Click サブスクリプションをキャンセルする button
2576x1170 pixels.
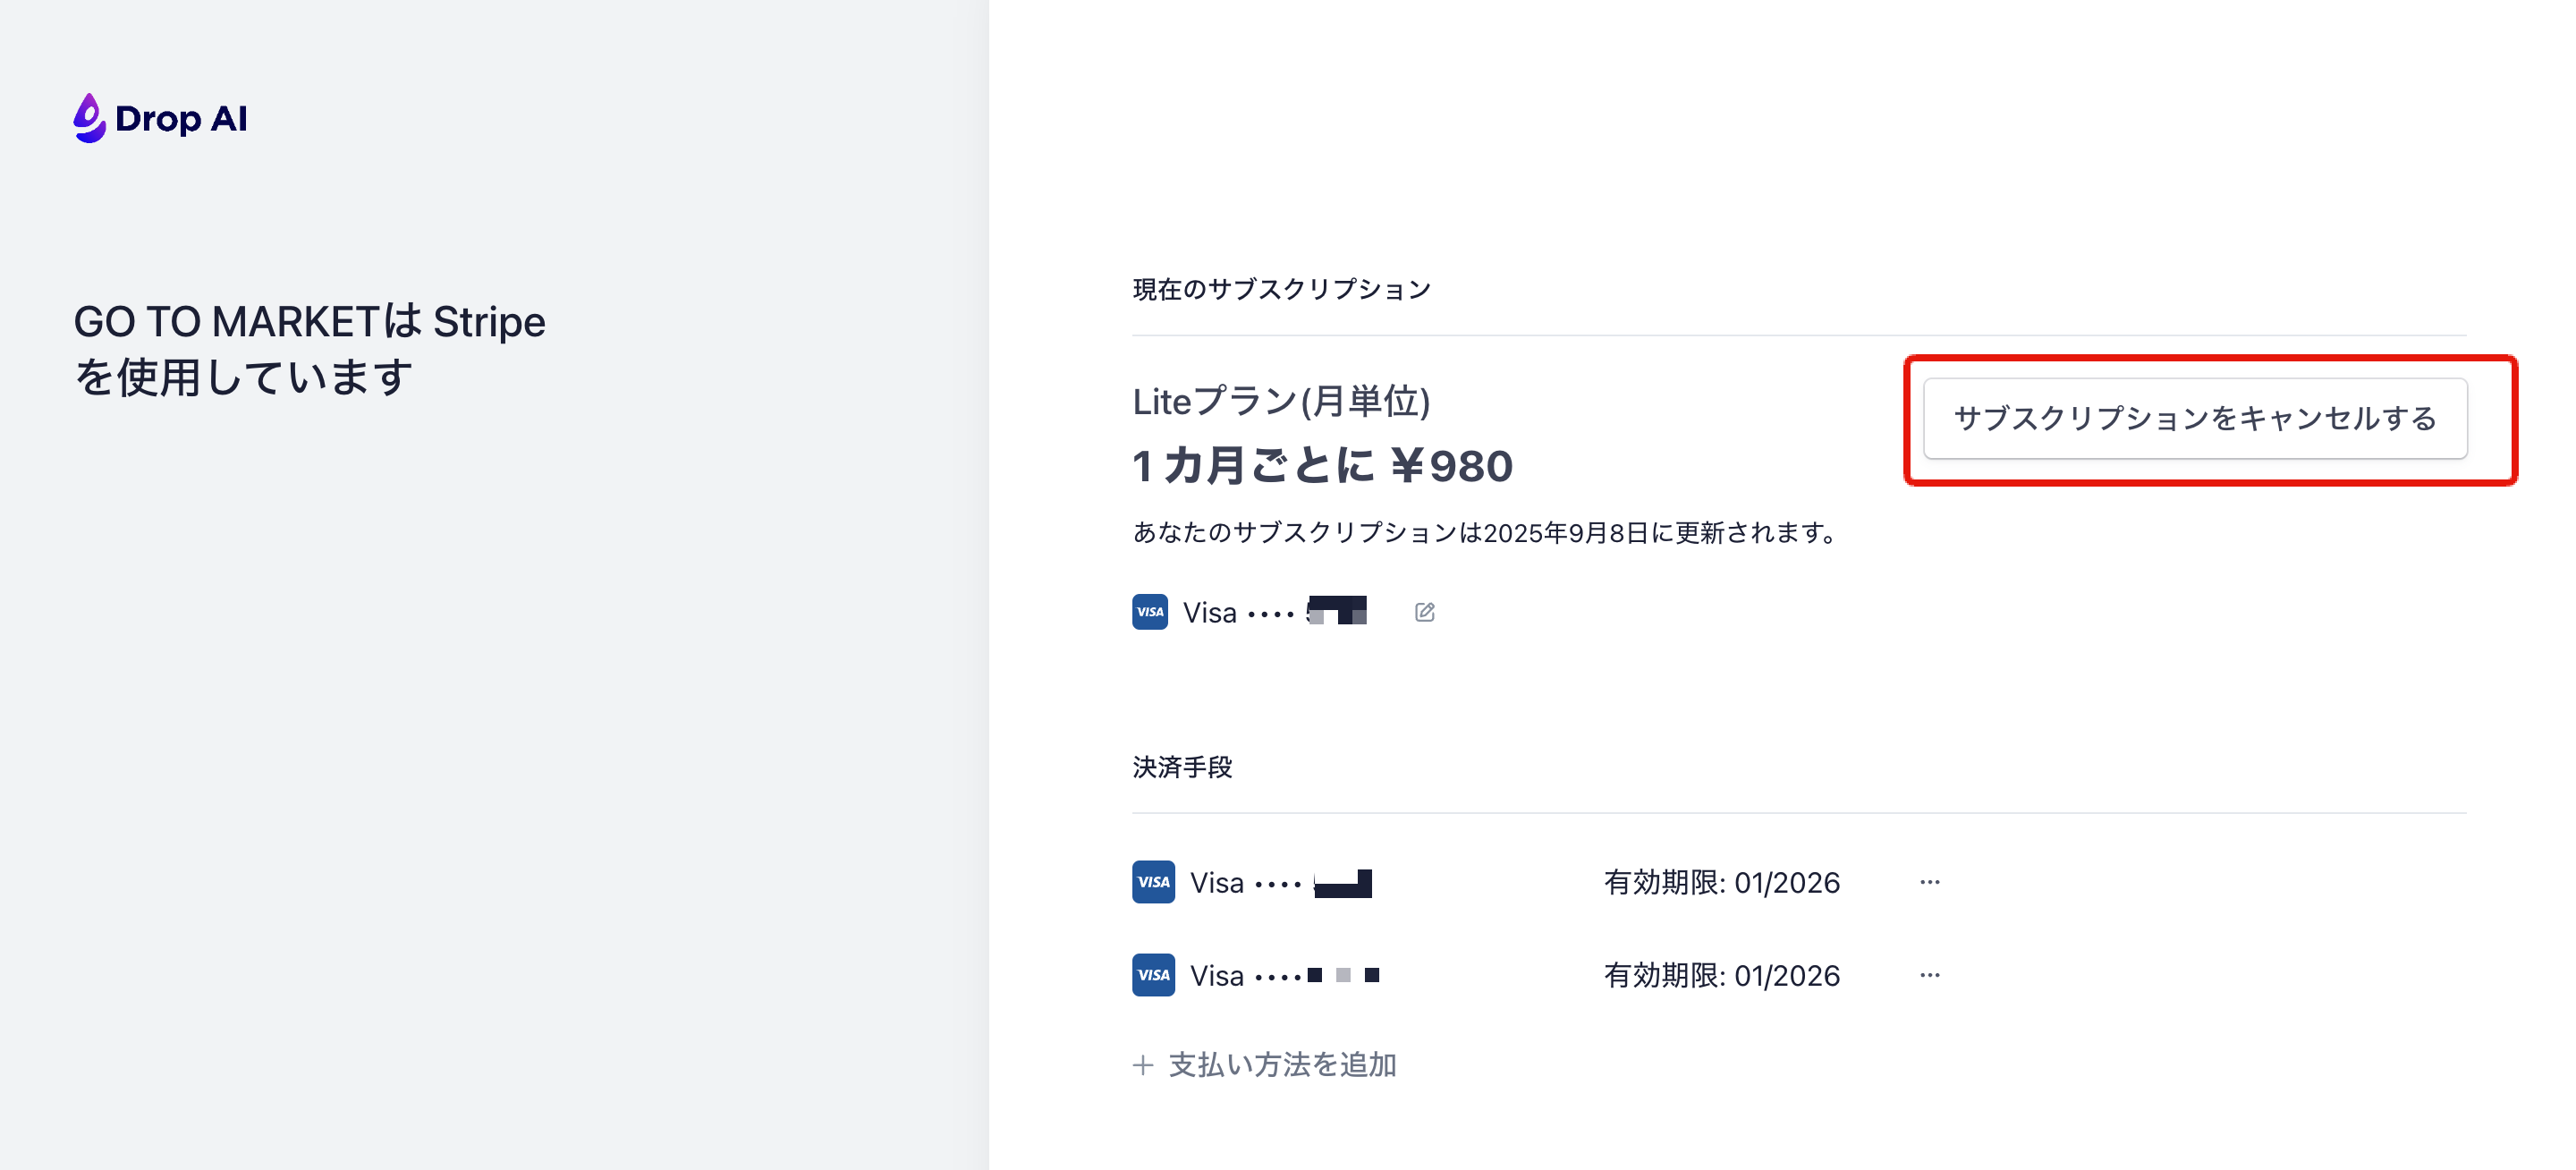coord(2195,418)
